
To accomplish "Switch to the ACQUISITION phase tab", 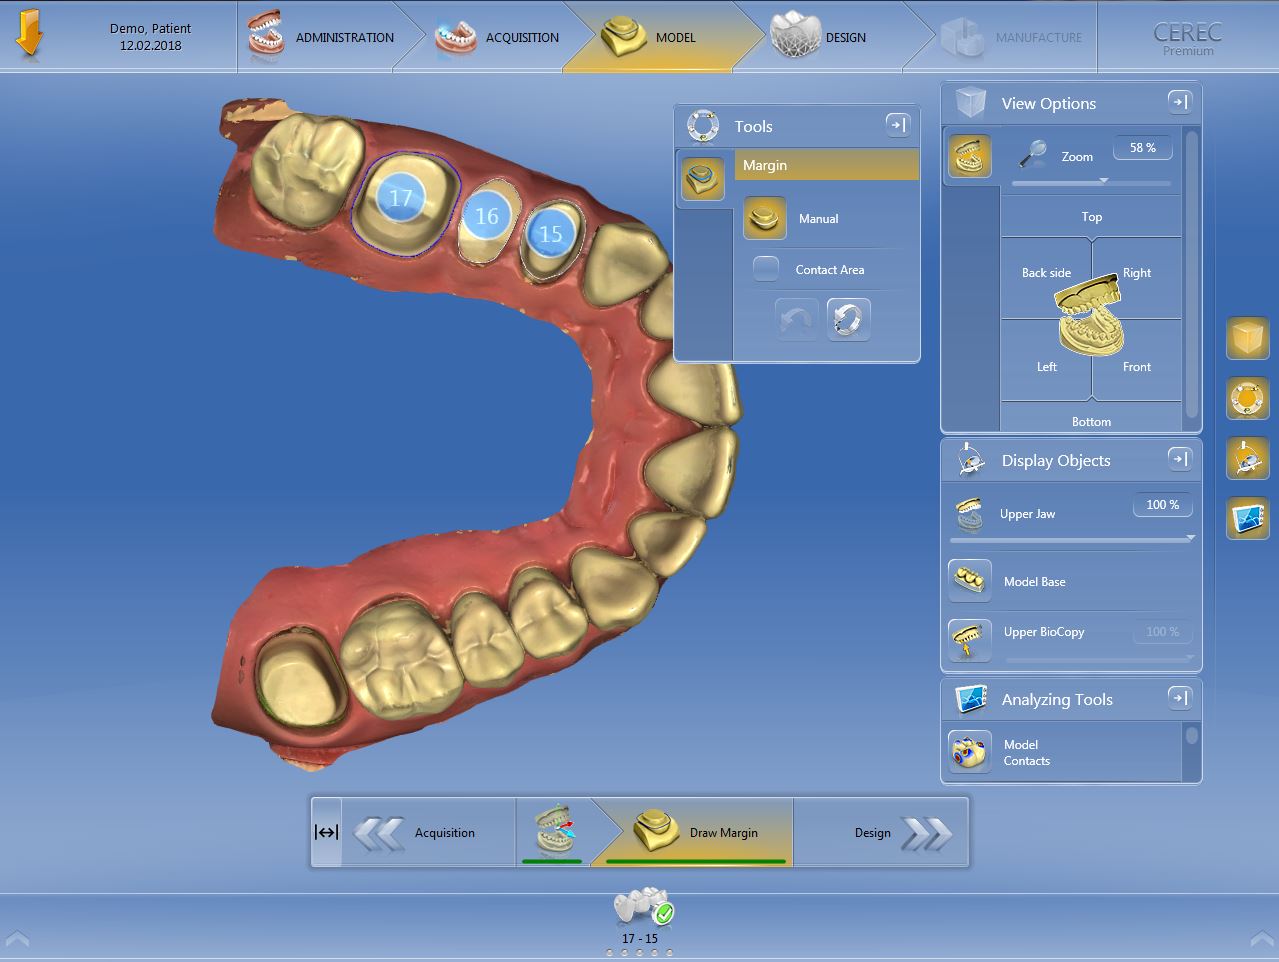I will 498,38.
